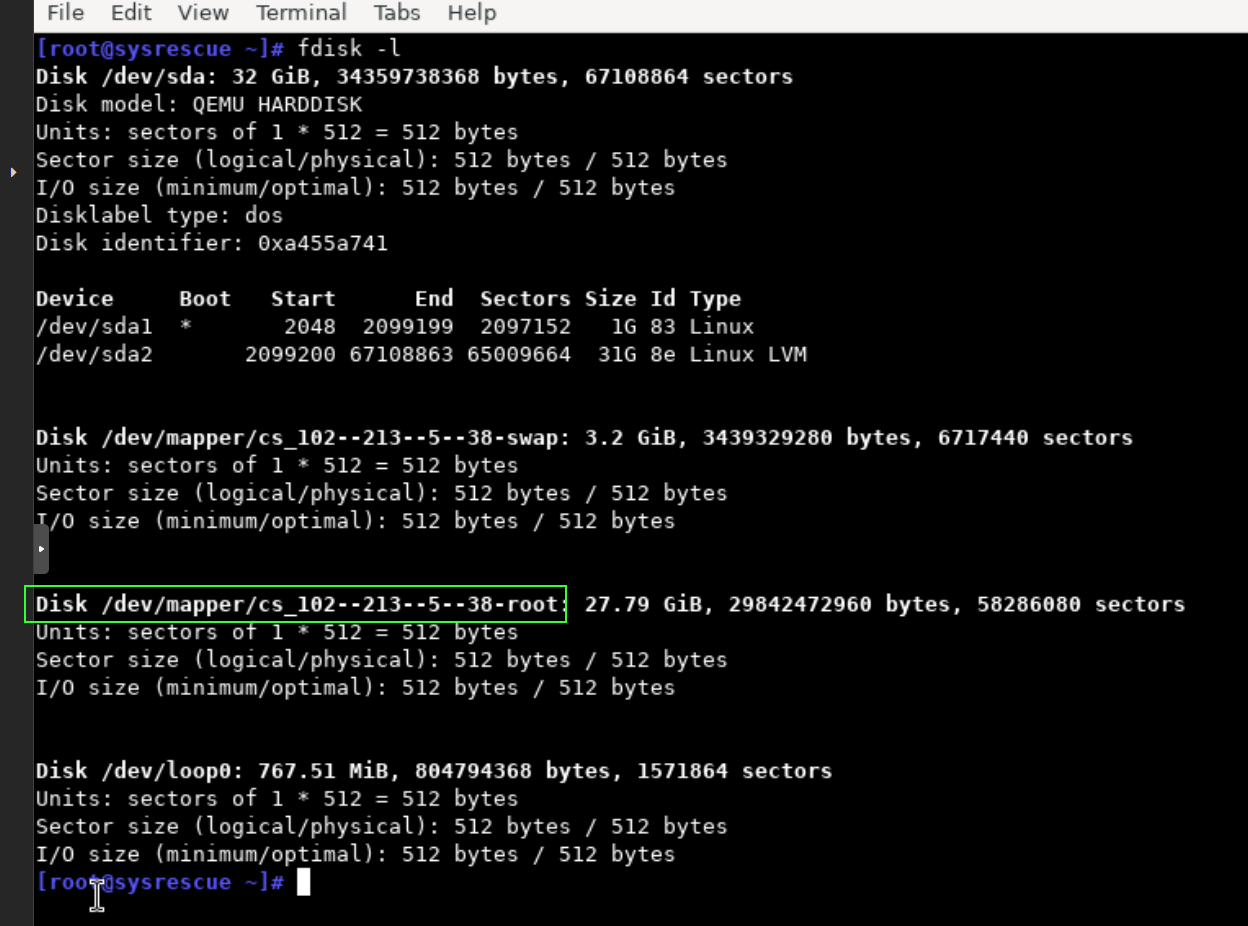The height and width of the screenshot is (926, 1248).
Task: Expand the gray side panel handle arrow
Action: click(x=41, y=549)
